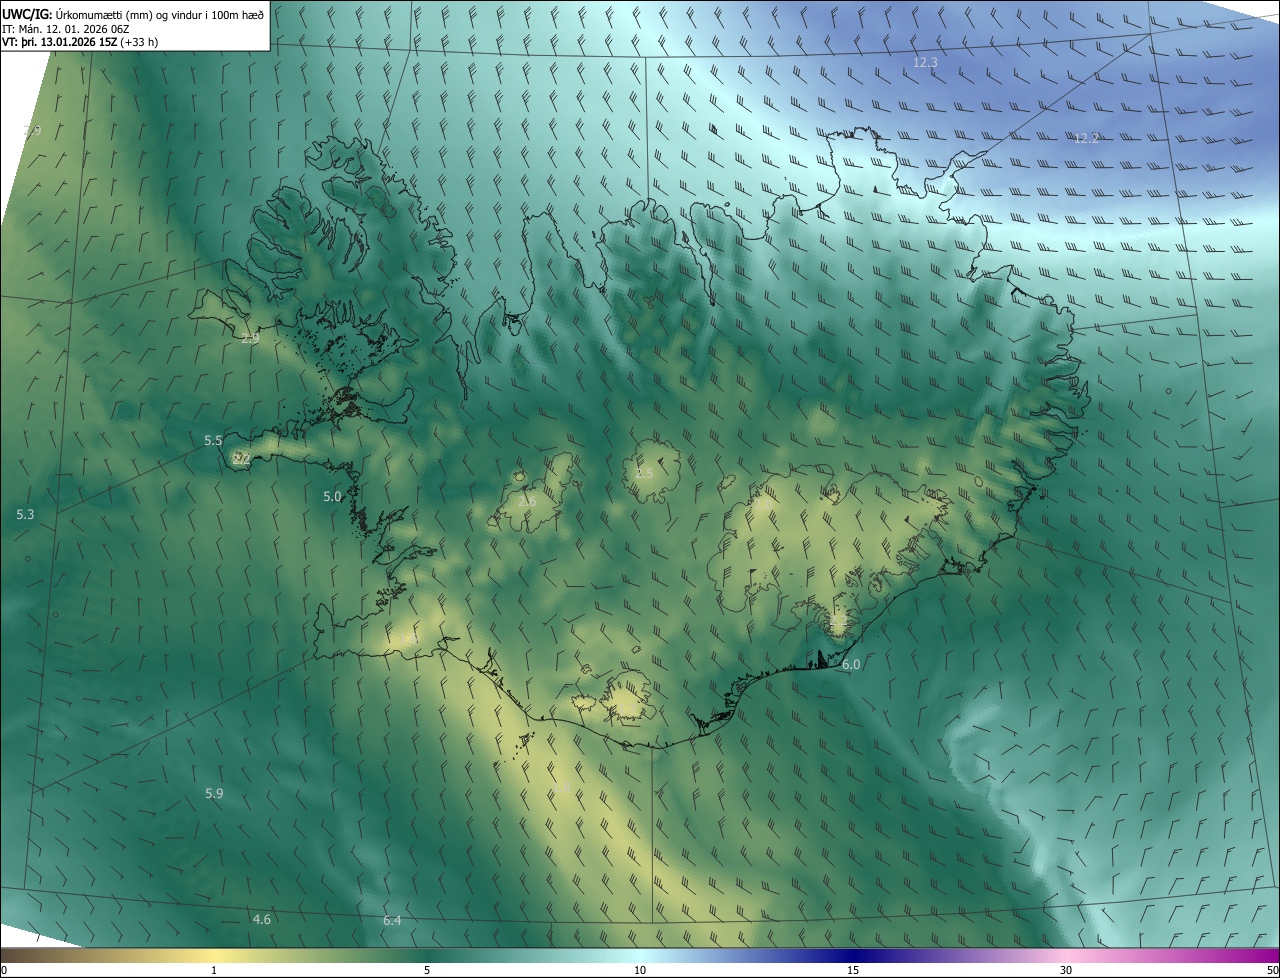Click the "2.5" value on the glacier
The image size is (1280, 978).
pyautogui.click(x=644, y=473)
